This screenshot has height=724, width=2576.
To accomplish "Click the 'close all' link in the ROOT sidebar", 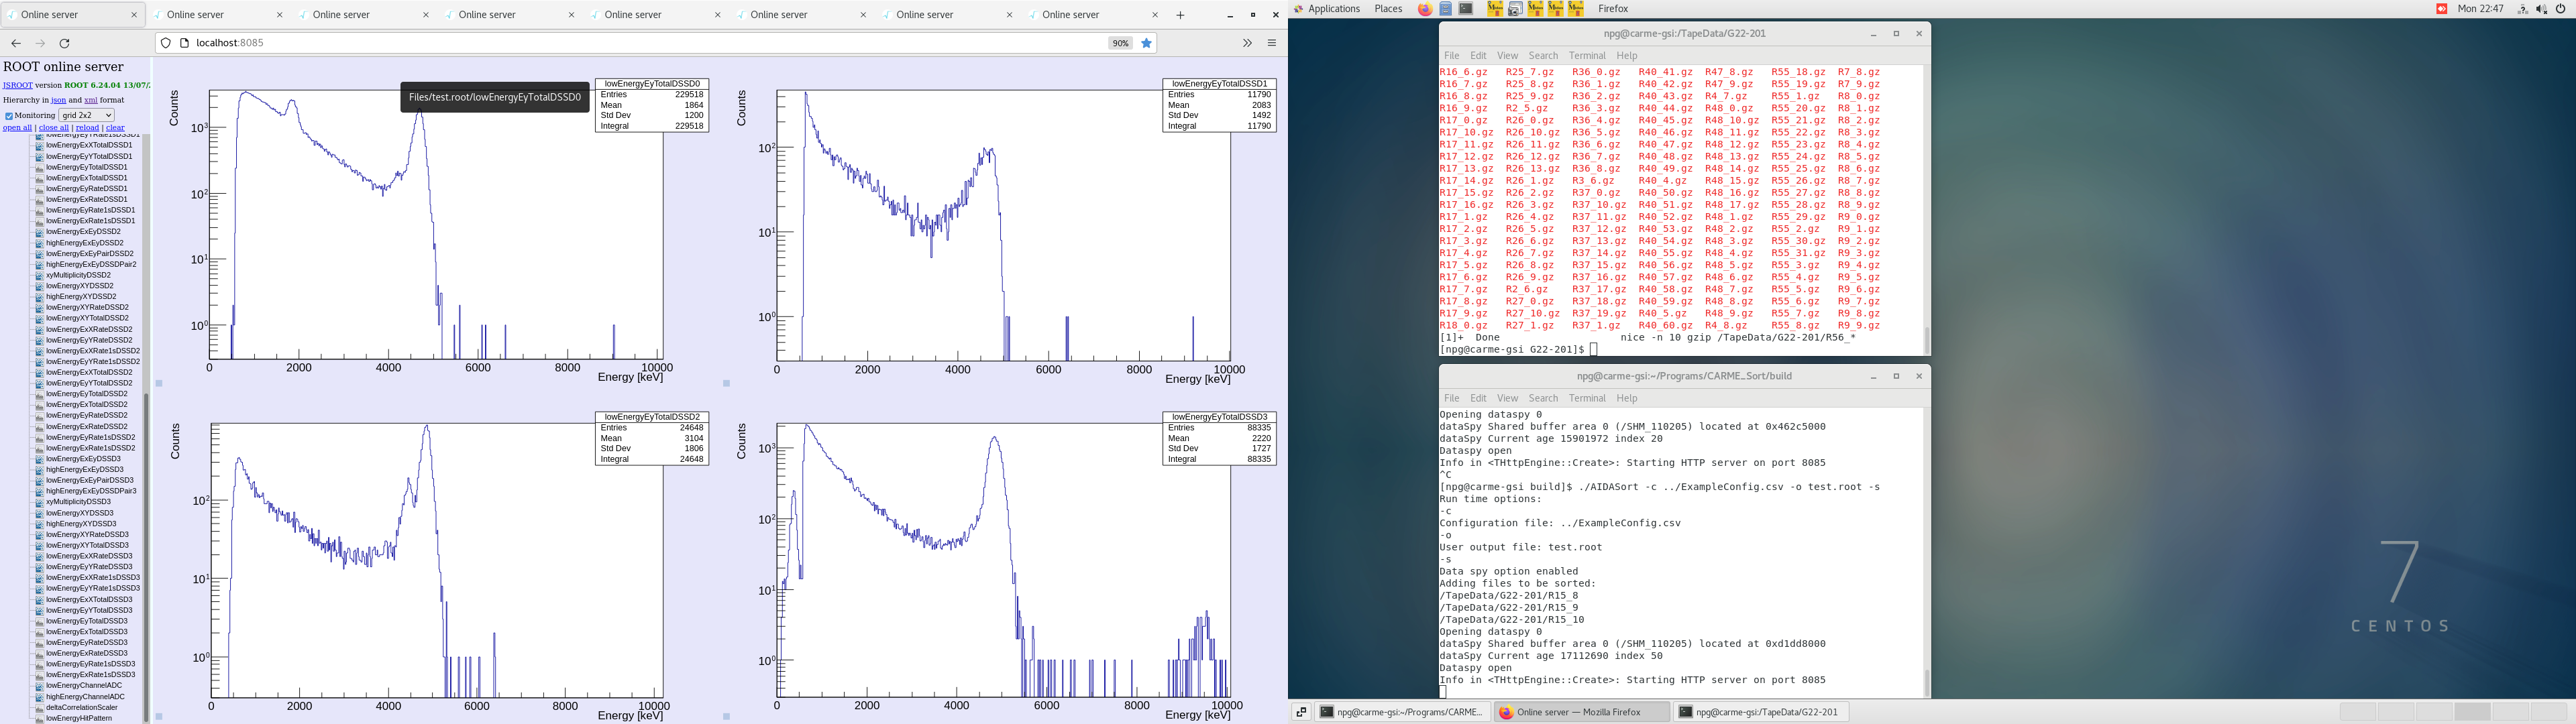I will click(54, 128).
